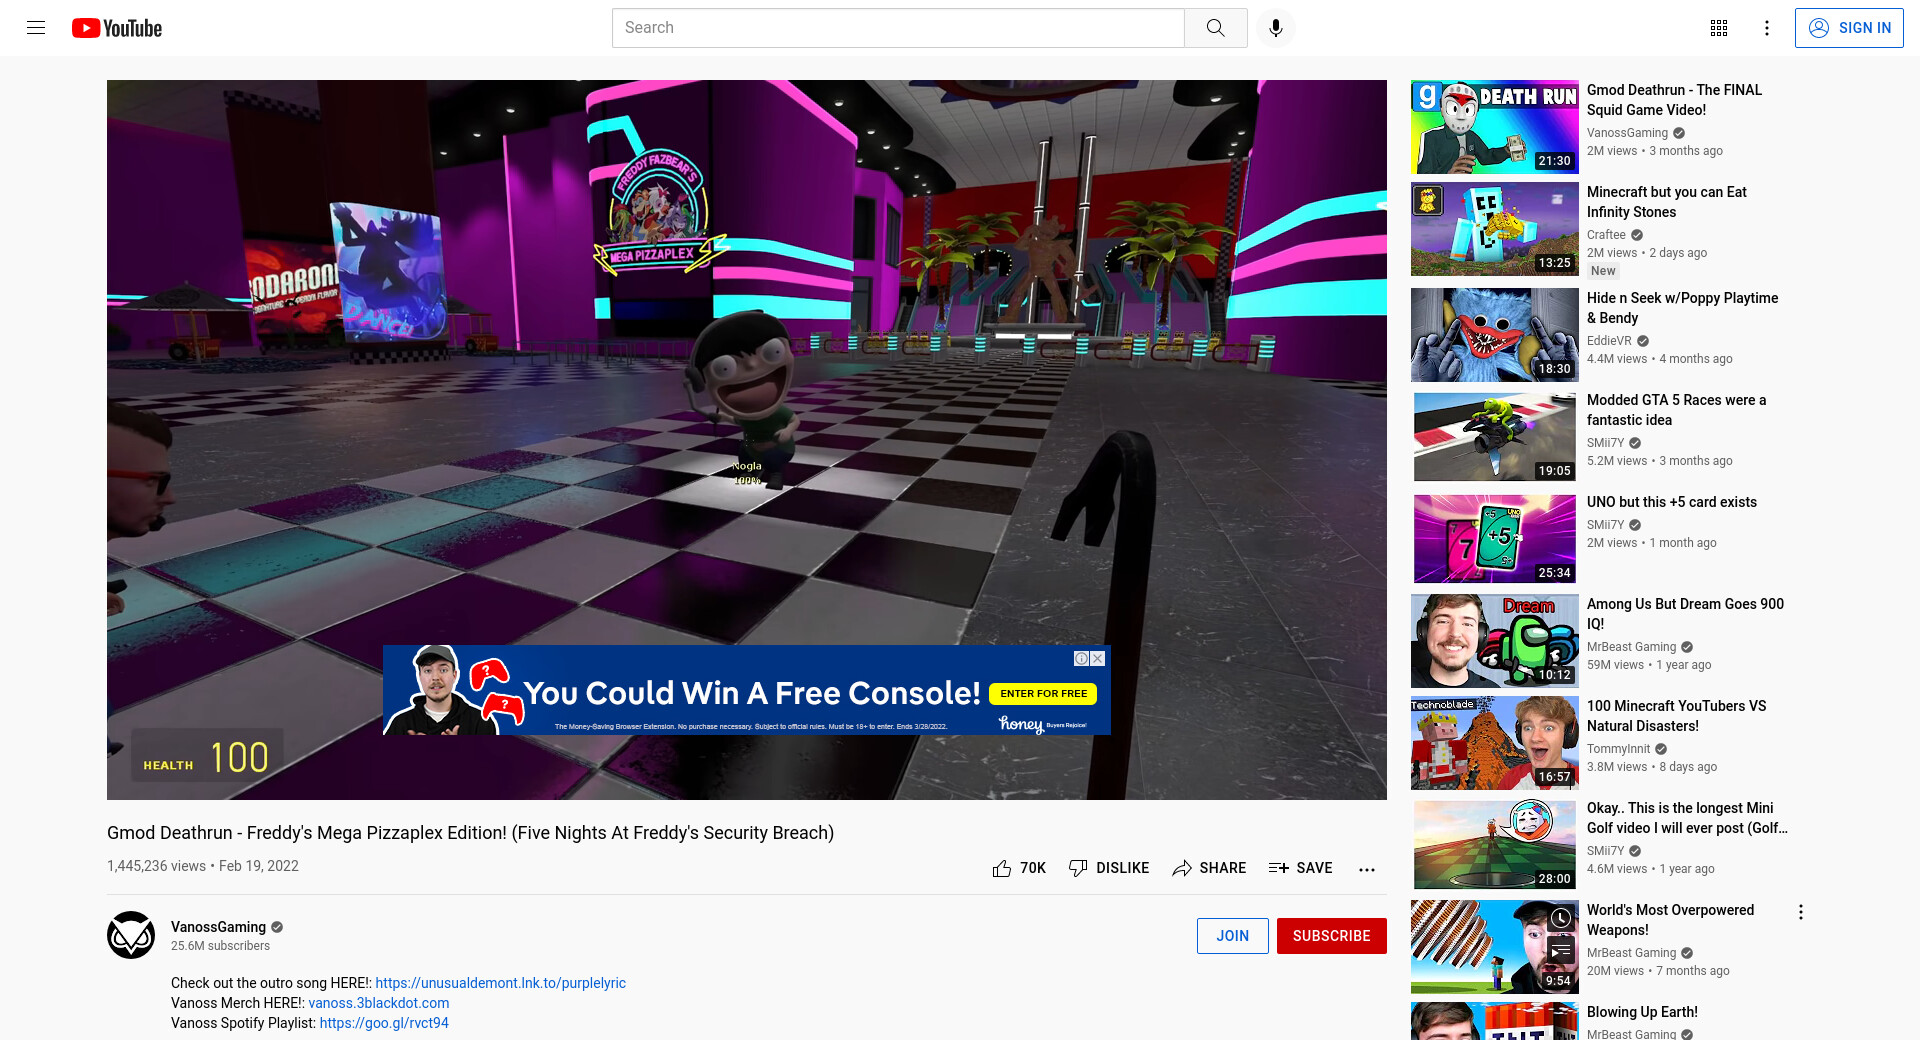Open VanossGaming channel avatar
Viewport: 1920px width, 1040px height.
(x=131, y=935)
